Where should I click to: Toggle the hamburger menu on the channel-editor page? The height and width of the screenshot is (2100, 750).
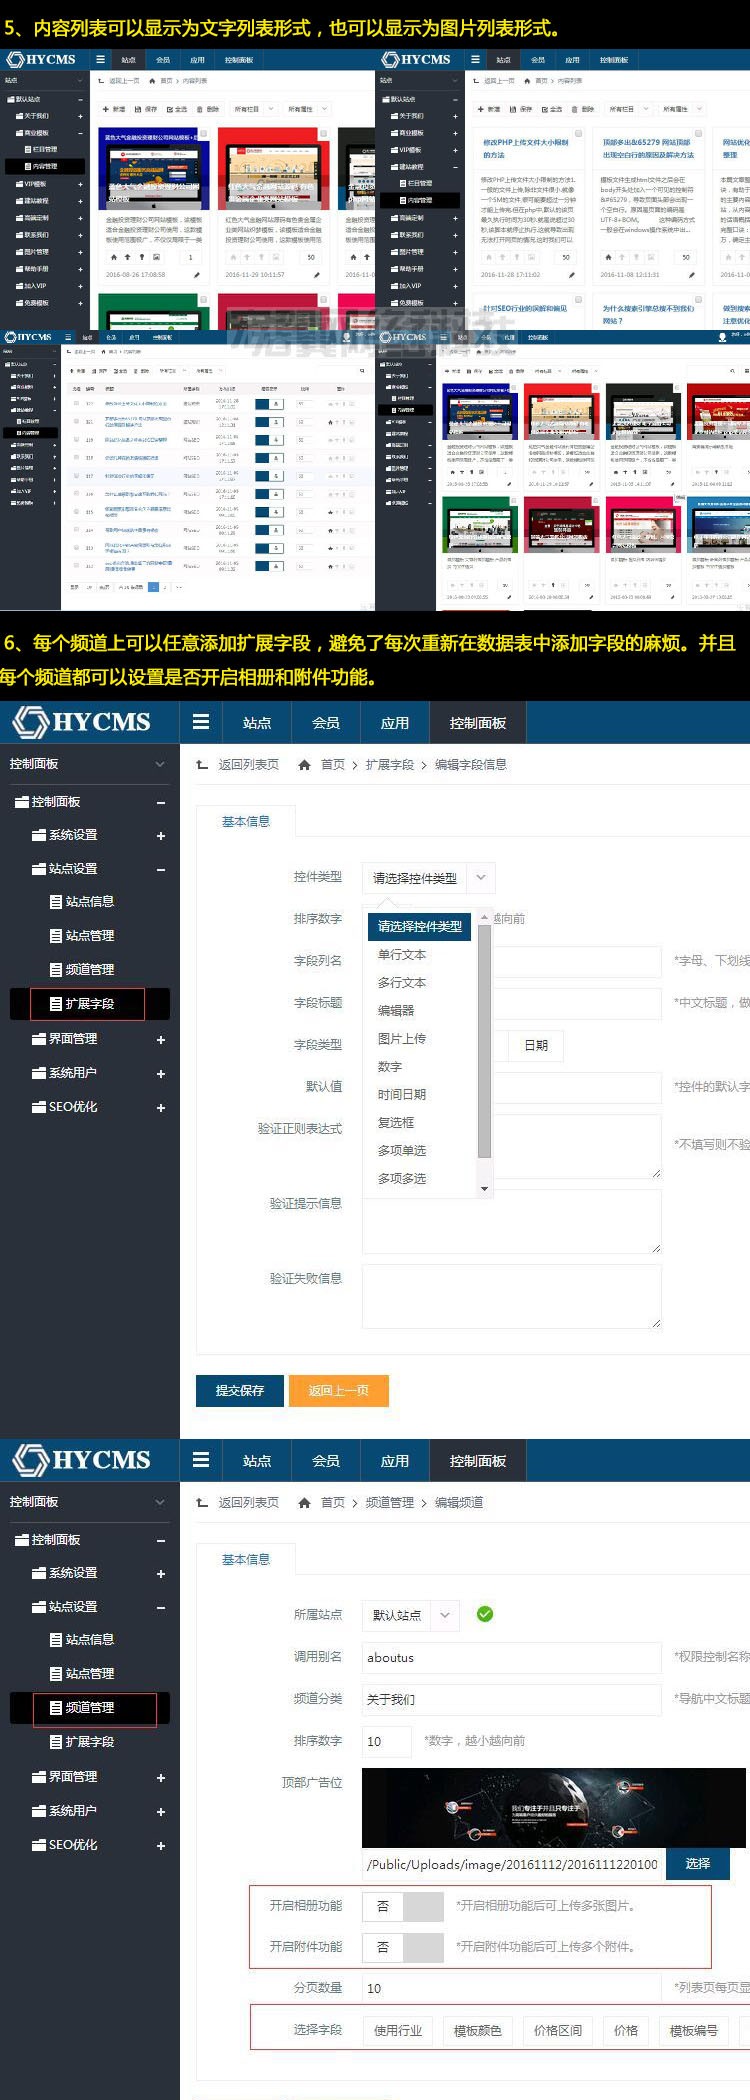click(x=201, y=1460)
